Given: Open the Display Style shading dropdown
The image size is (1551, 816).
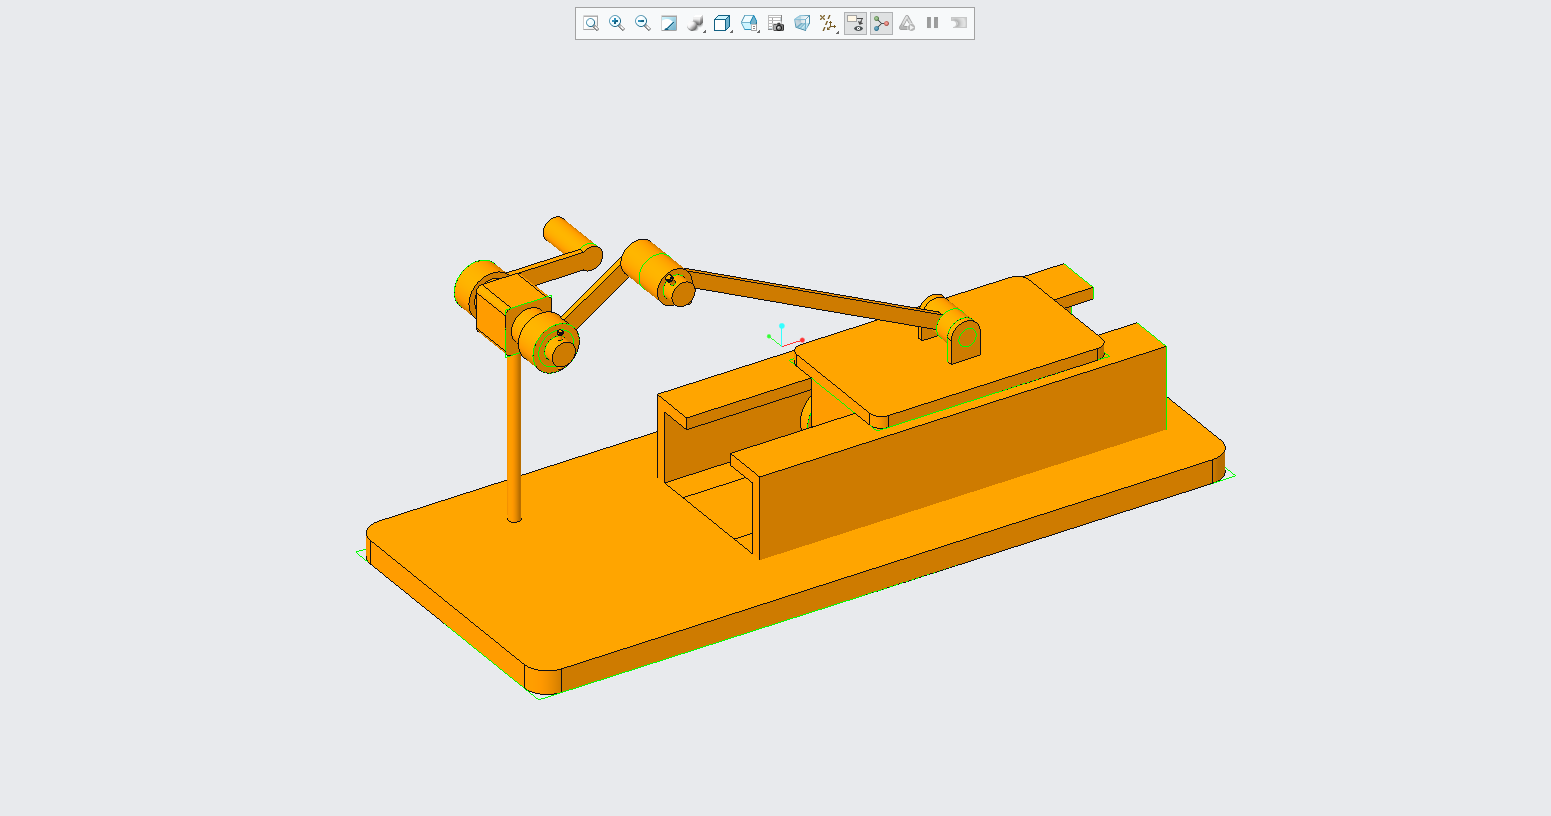Looking at the screenshot, I should [696, 23].
